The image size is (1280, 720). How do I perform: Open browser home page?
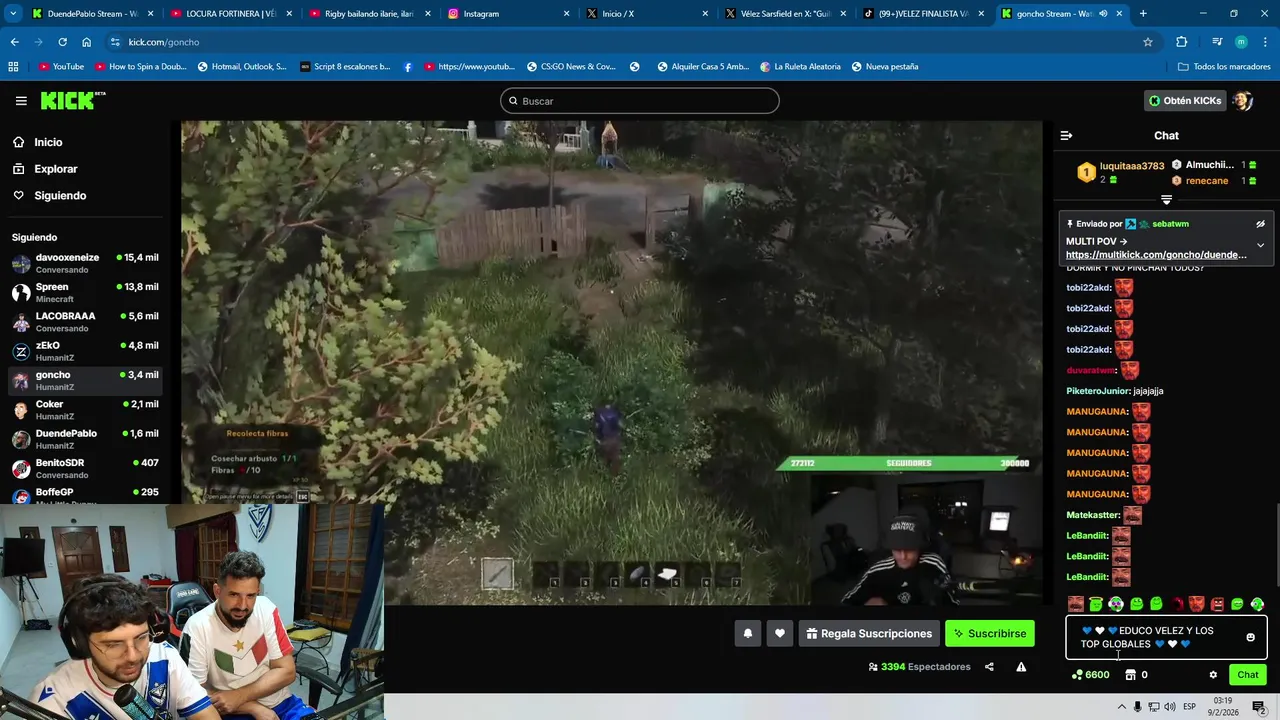[86, 42]
